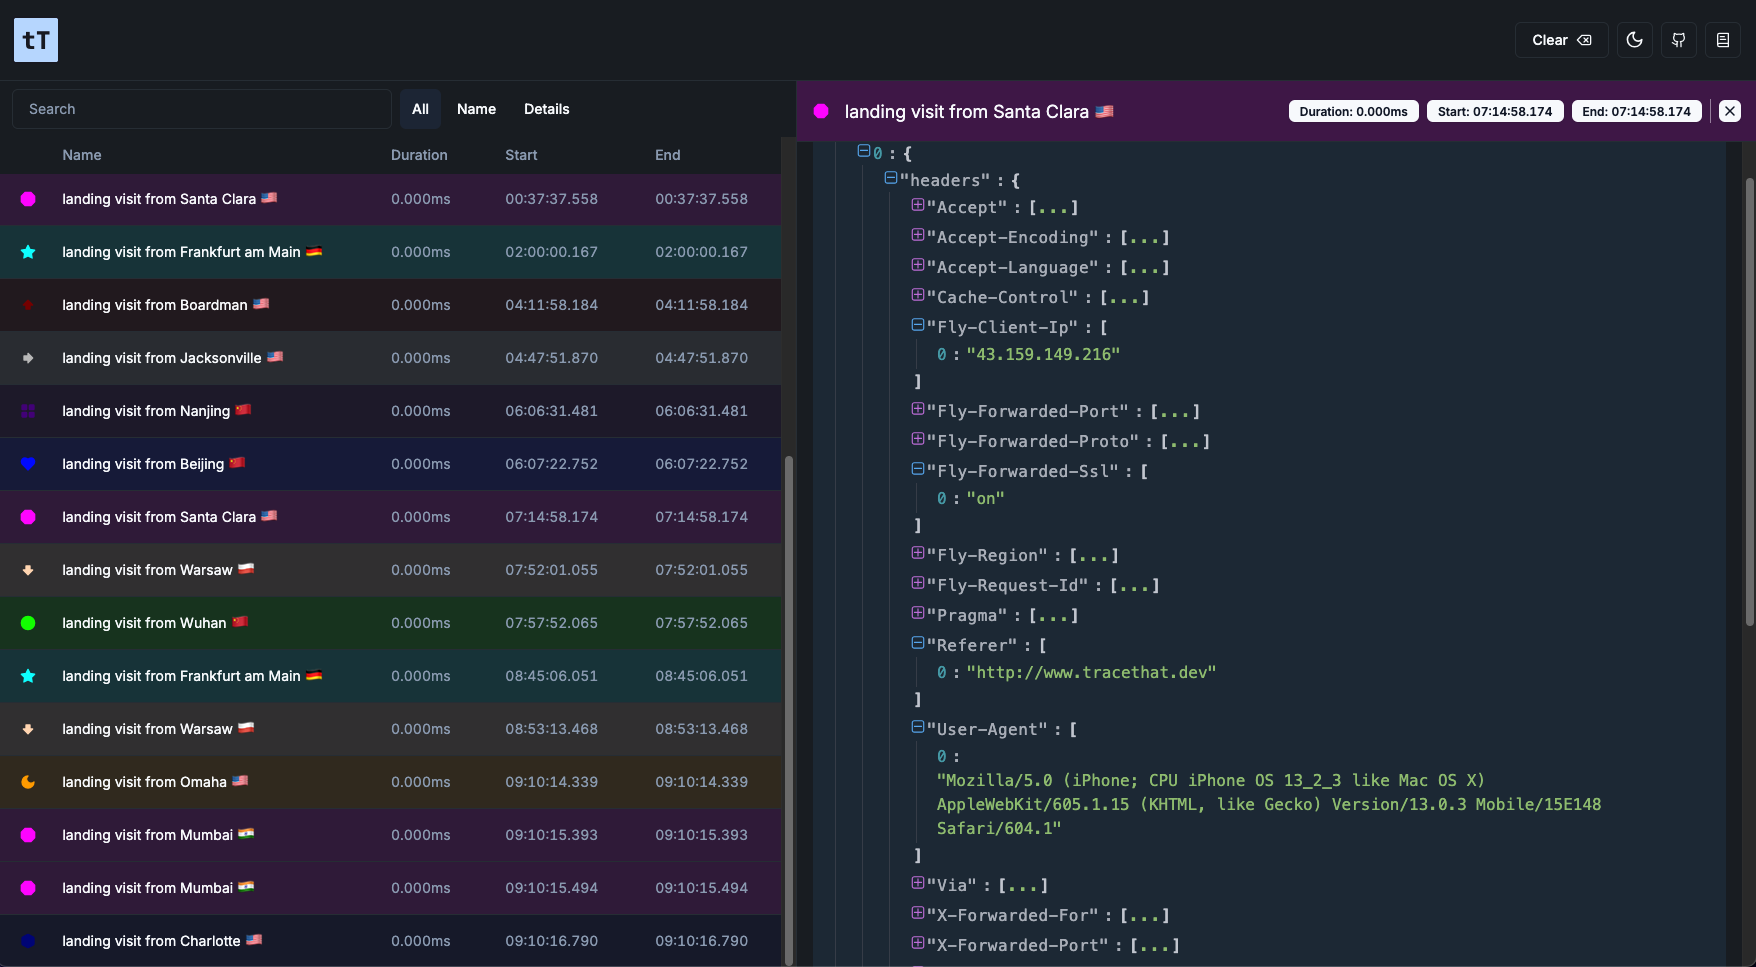Image resolution: width=1756 pixels, height=967 pixels.
Task: Collapse the "Fly-Client-Ip" node
Action: coord(918,325)
